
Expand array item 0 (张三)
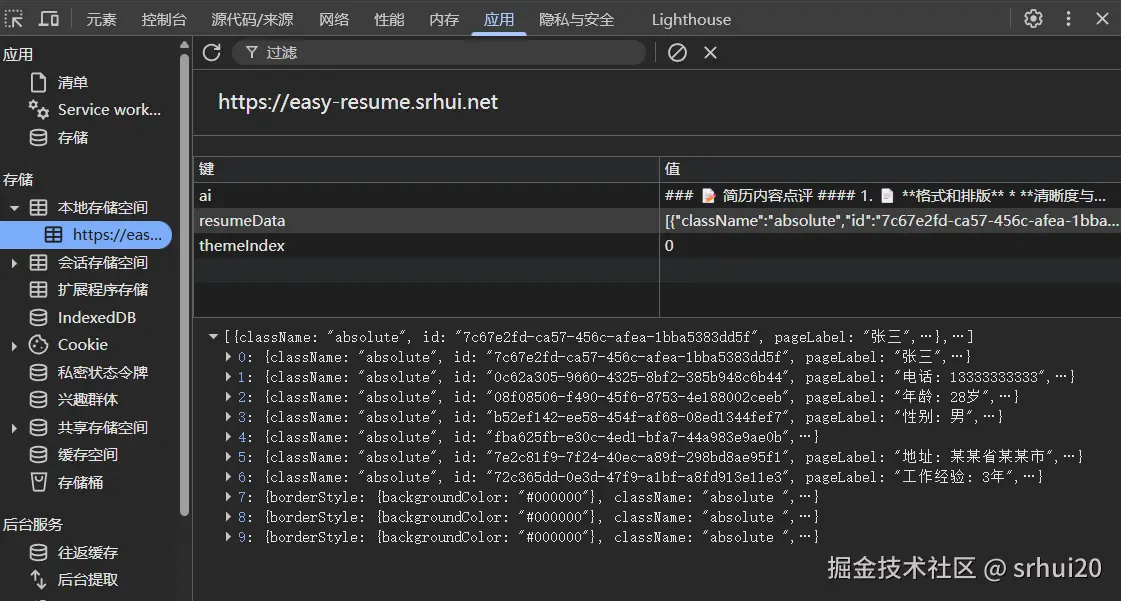[228, 356]
